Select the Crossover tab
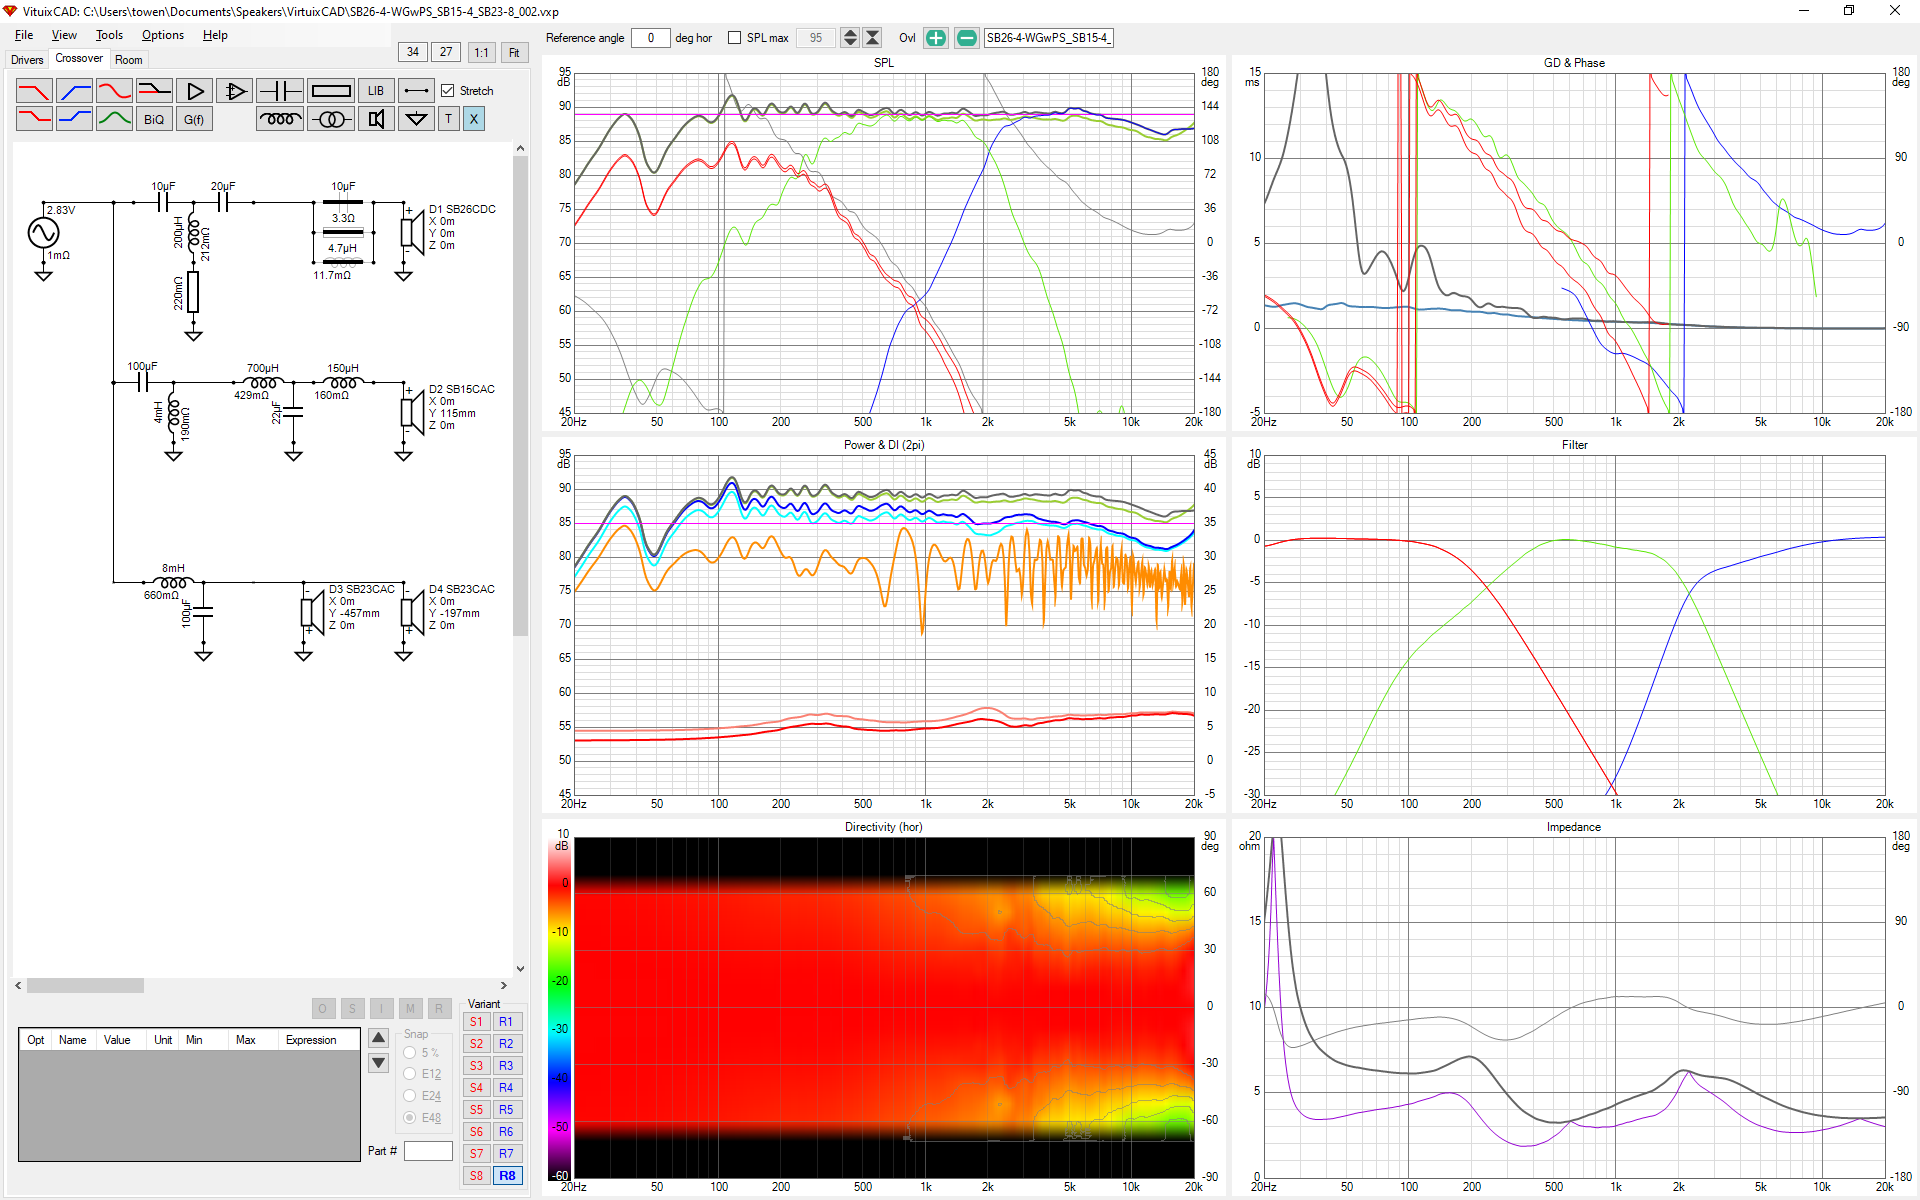 pyautogui.click(x=79, y=58)
